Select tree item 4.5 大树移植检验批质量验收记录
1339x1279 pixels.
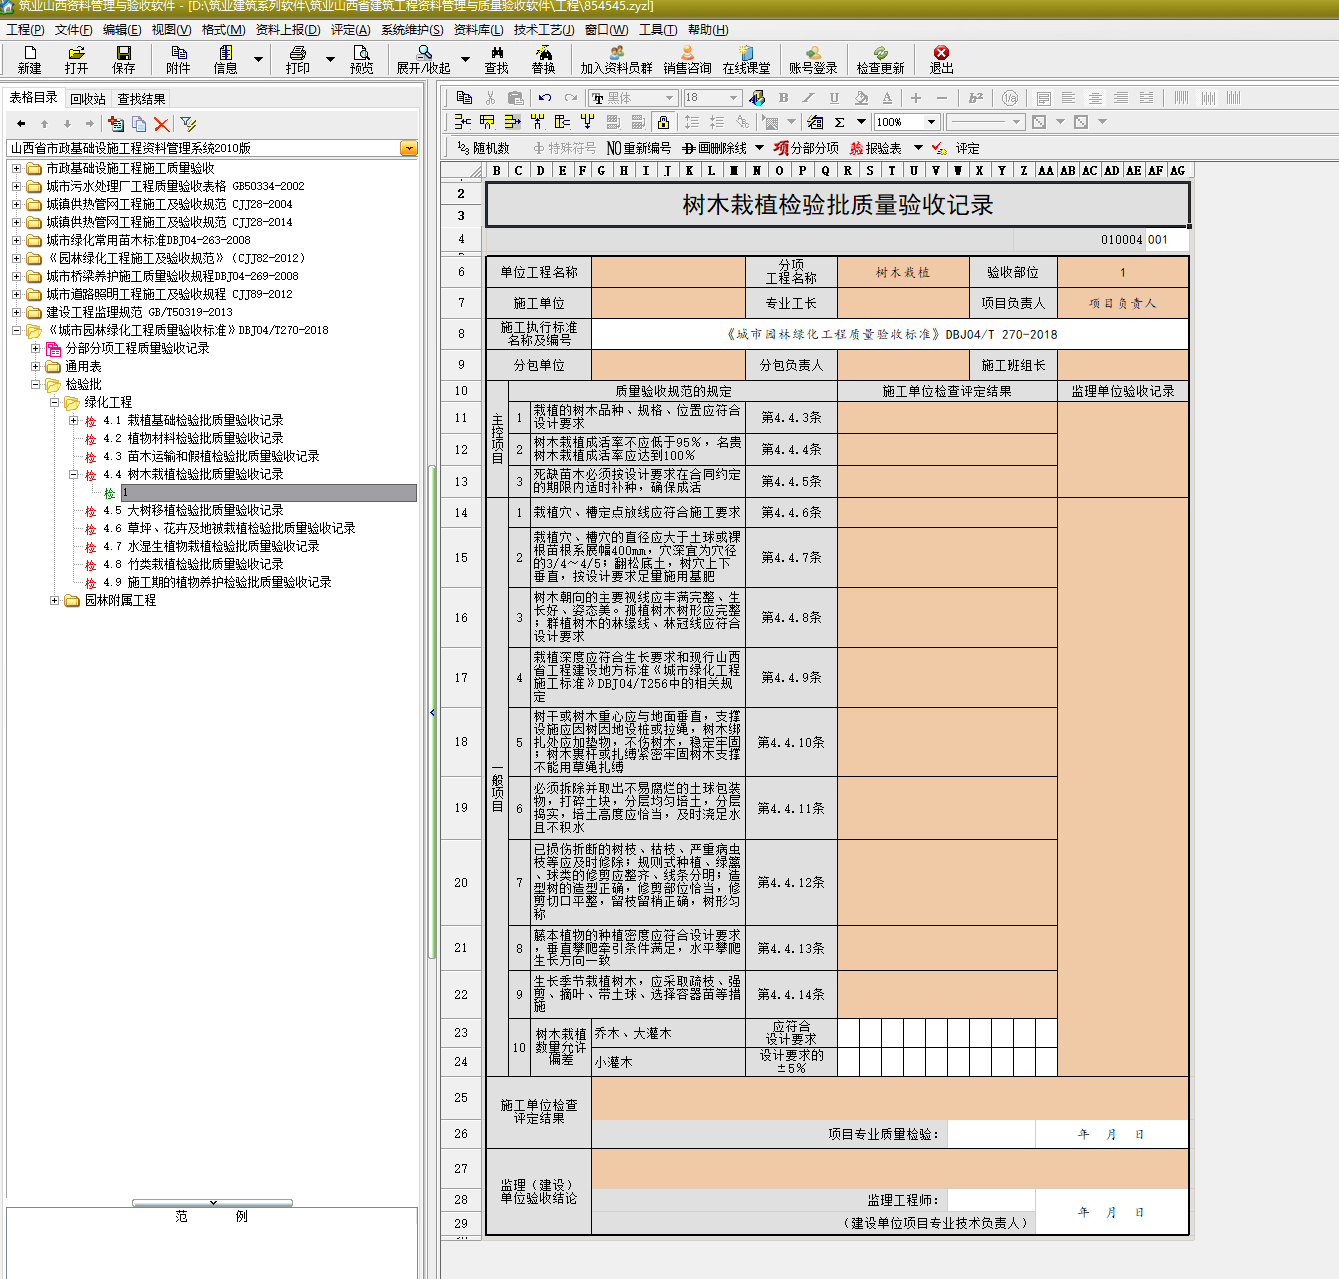pos(193,510)
